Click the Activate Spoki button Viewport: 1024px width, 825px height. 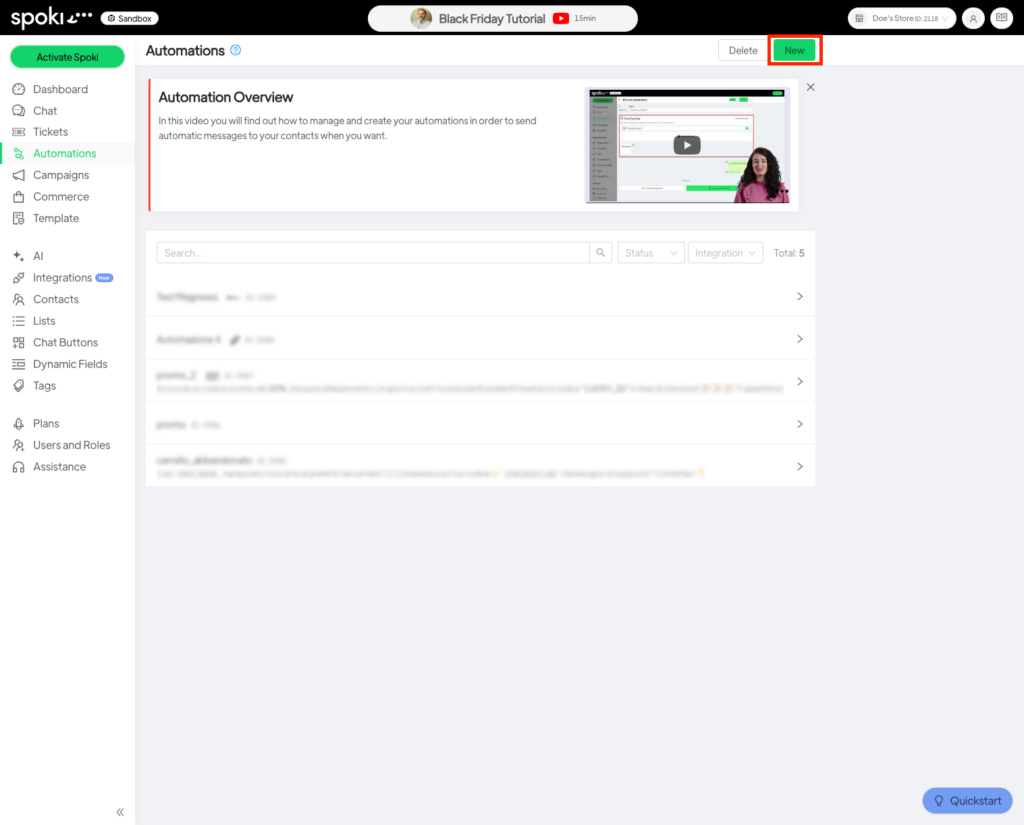click(x=67, y=57)
